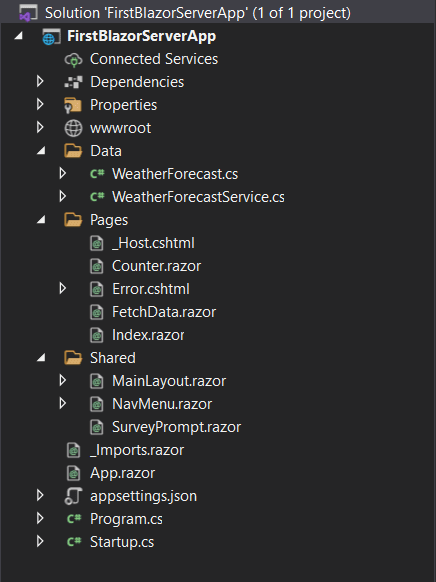Click the SurveyPrompt.razor file icon

pos(97,427)
